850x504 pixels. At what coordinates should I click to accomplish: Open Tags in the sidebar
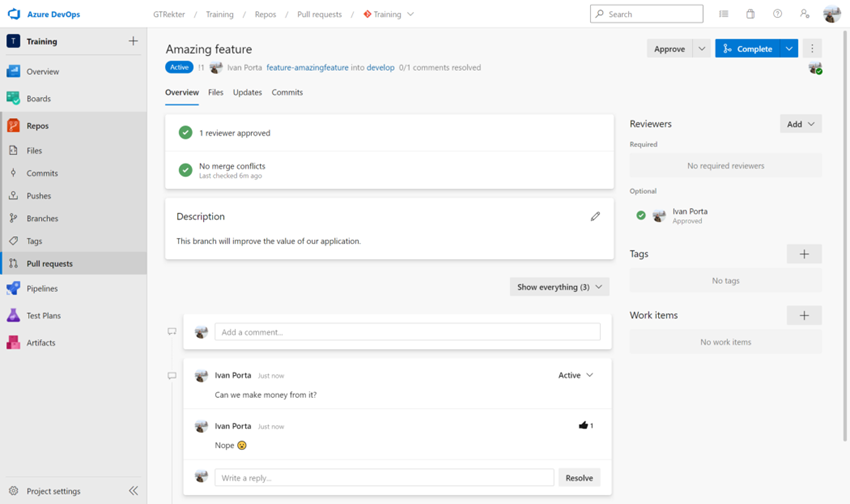34,241
